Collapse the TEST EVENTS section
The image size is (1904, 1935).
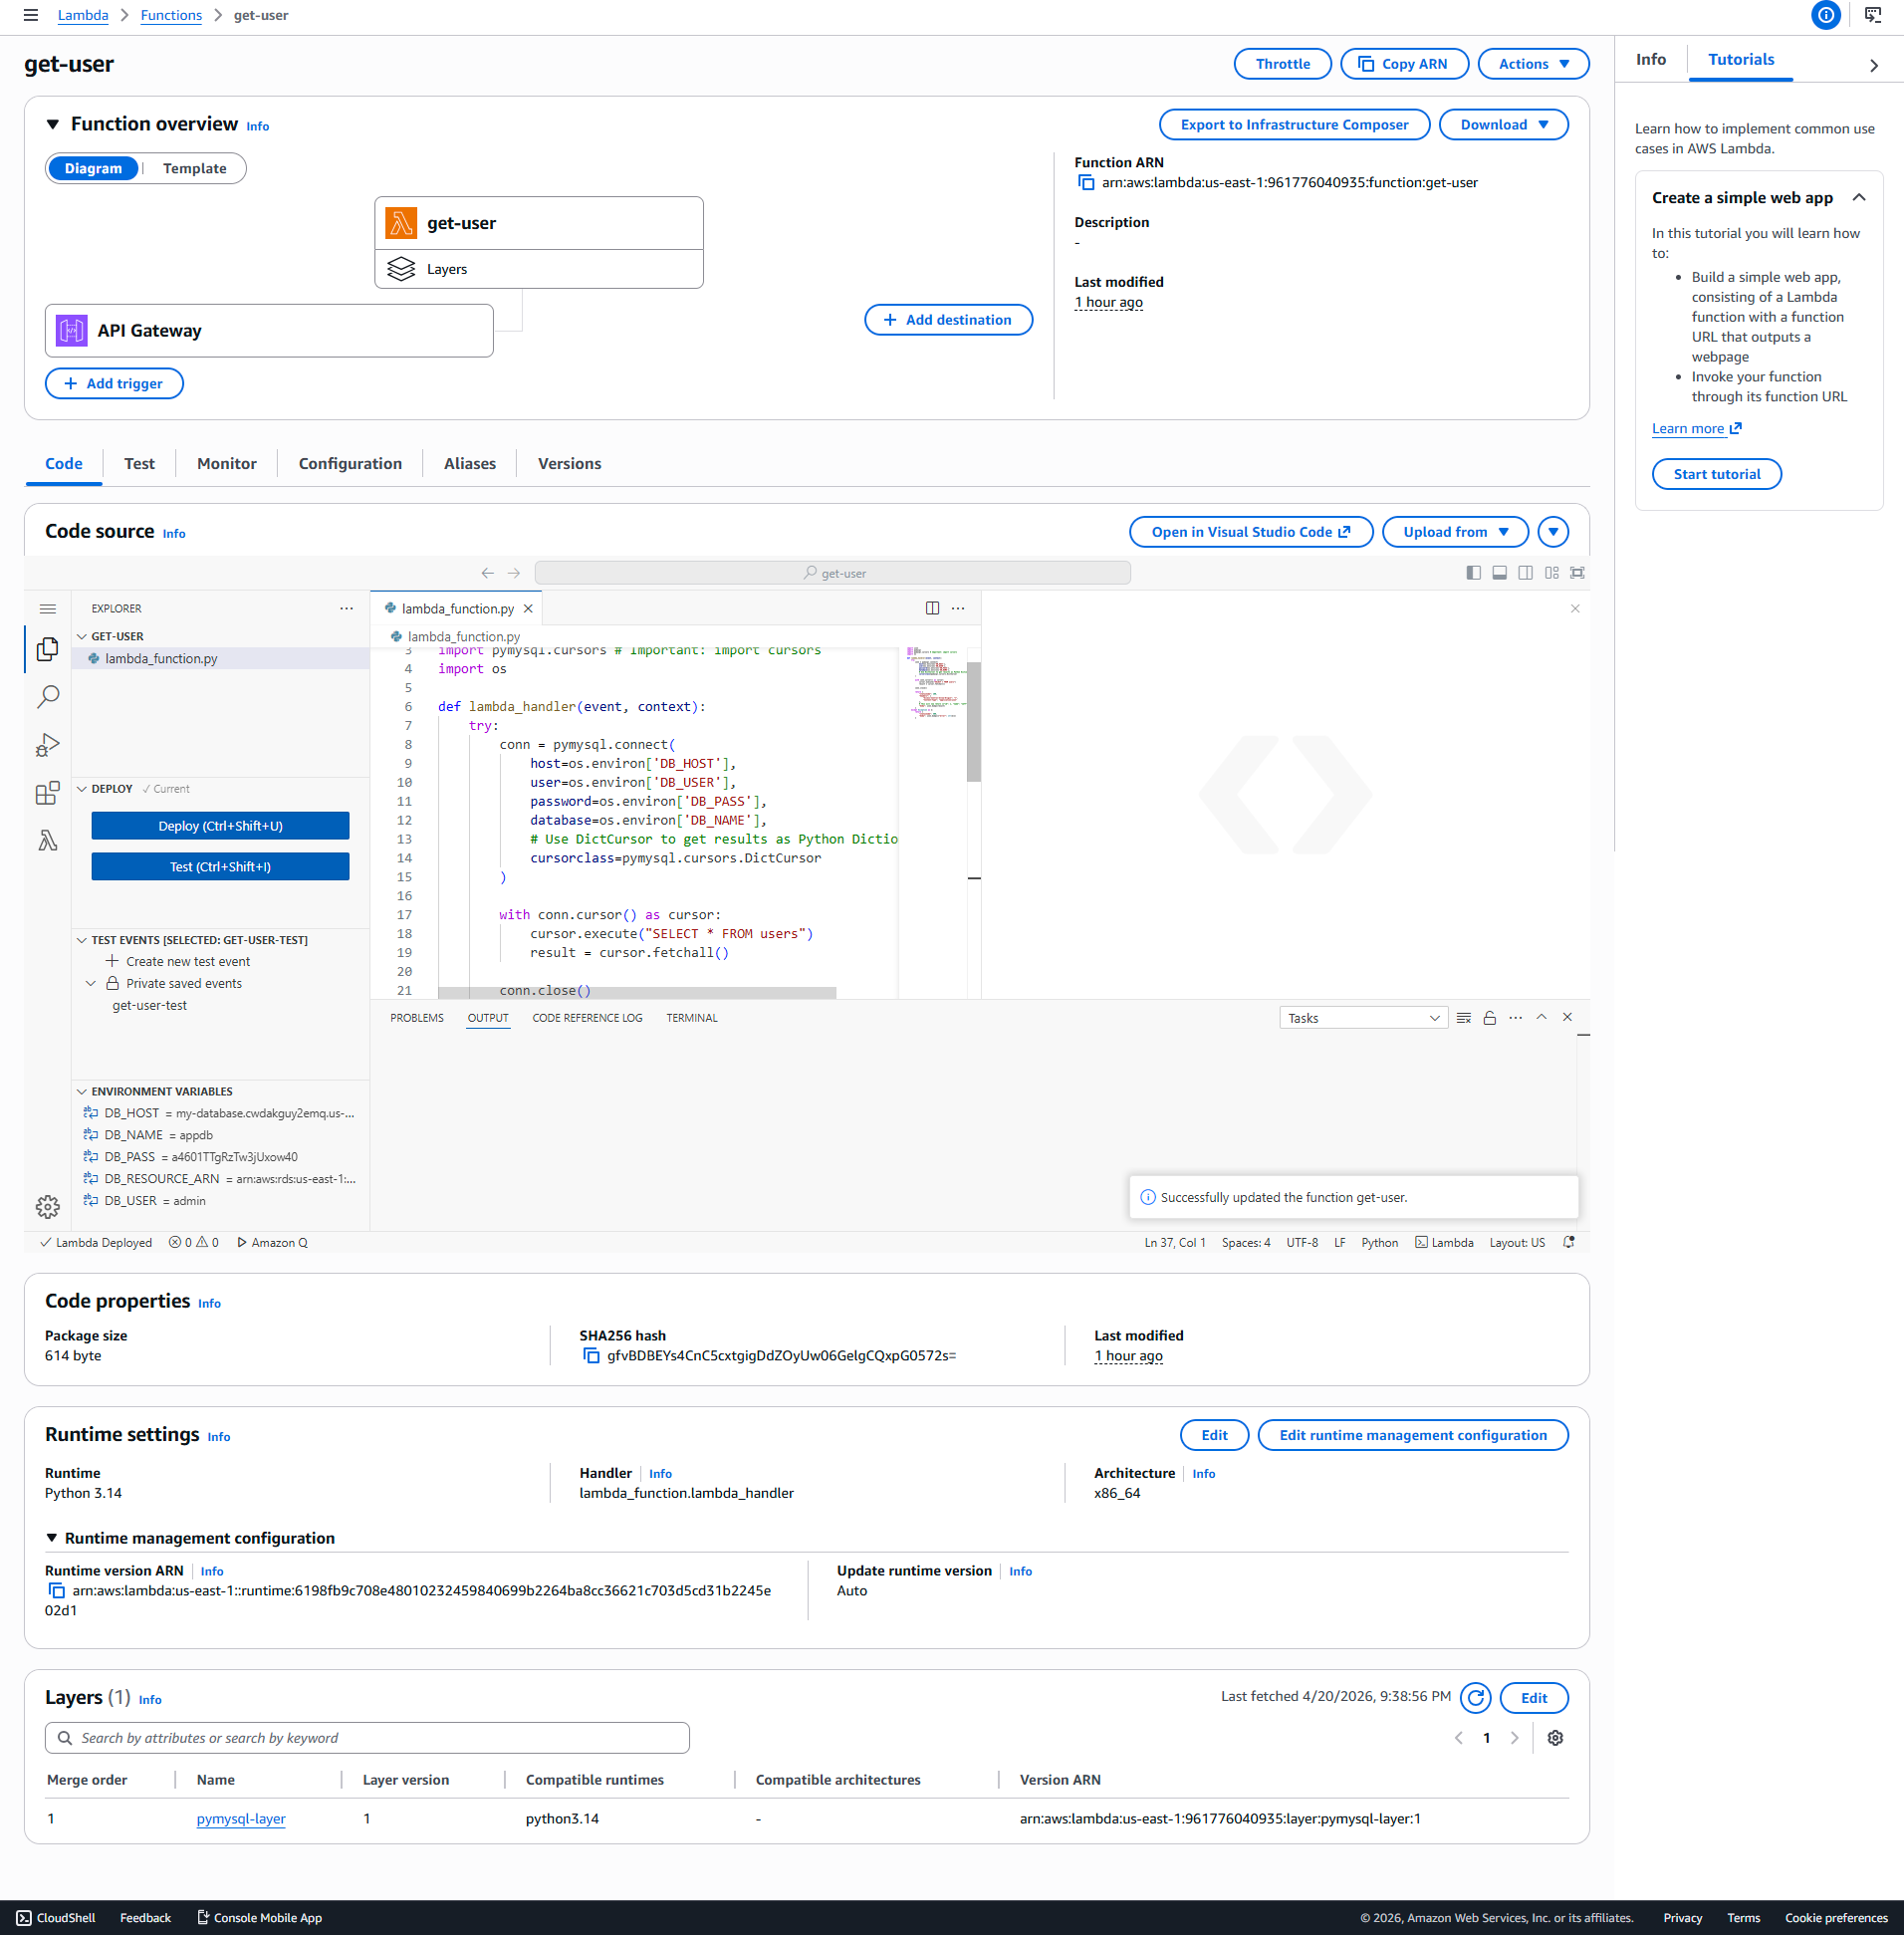pos(82,940)
